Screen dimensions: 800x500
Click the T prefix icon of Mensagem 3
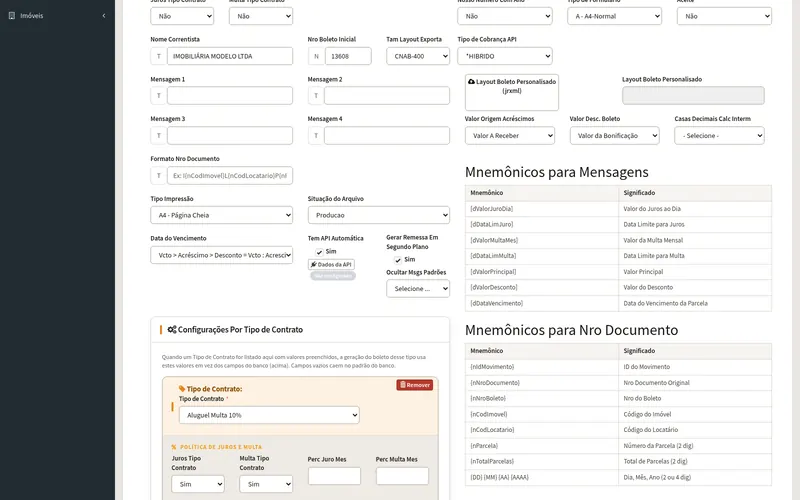pos(159,136)
